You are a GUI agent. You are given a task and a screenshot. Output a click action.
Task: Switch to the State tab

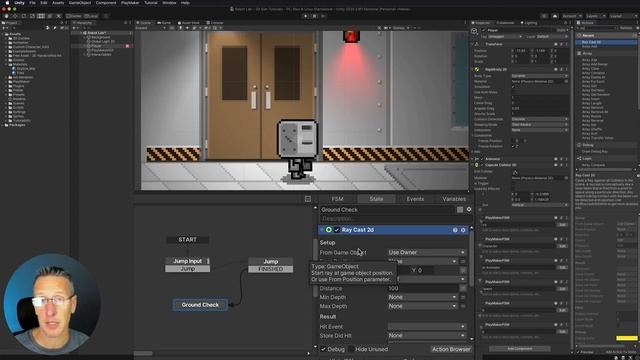point(376,199)
